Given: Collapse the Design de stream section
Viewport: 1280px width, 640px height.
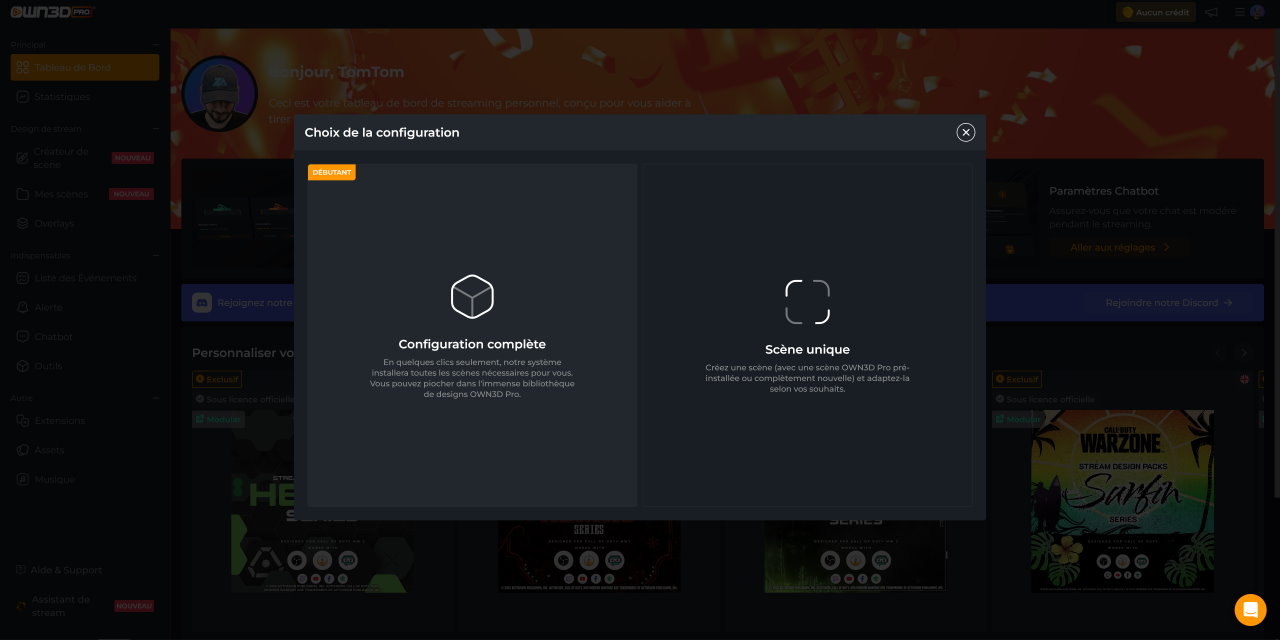Looking at the screenshot, I should click(x=156, y=129).
